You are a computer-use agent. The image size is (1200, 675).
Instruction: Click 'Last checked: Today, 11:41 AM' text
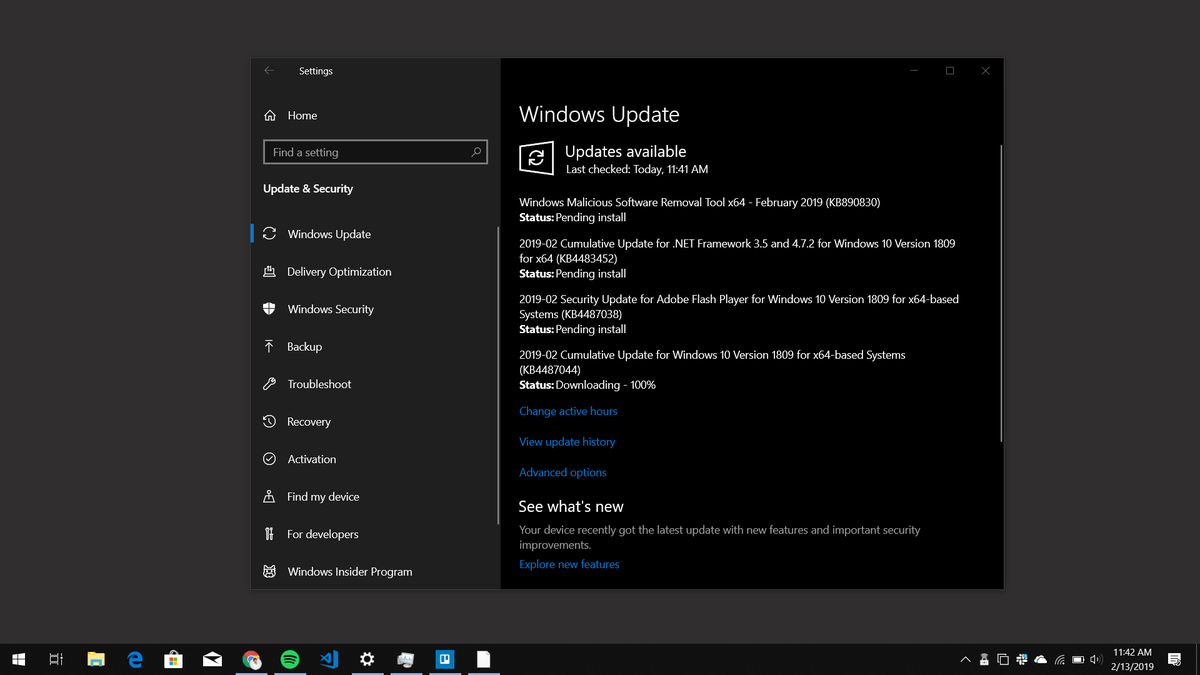[x=637, y=170]
